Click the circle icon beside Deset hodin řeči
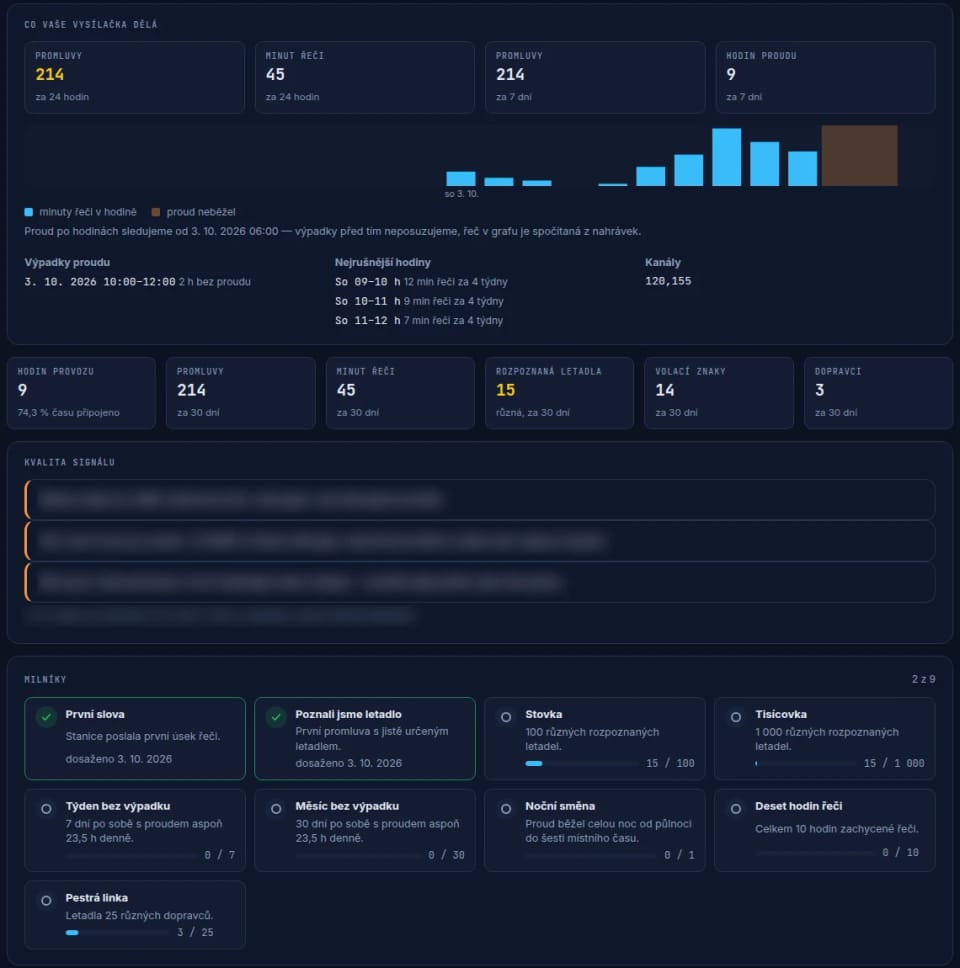The height and width of the screenshot is (968, 960). coord(736,809)
